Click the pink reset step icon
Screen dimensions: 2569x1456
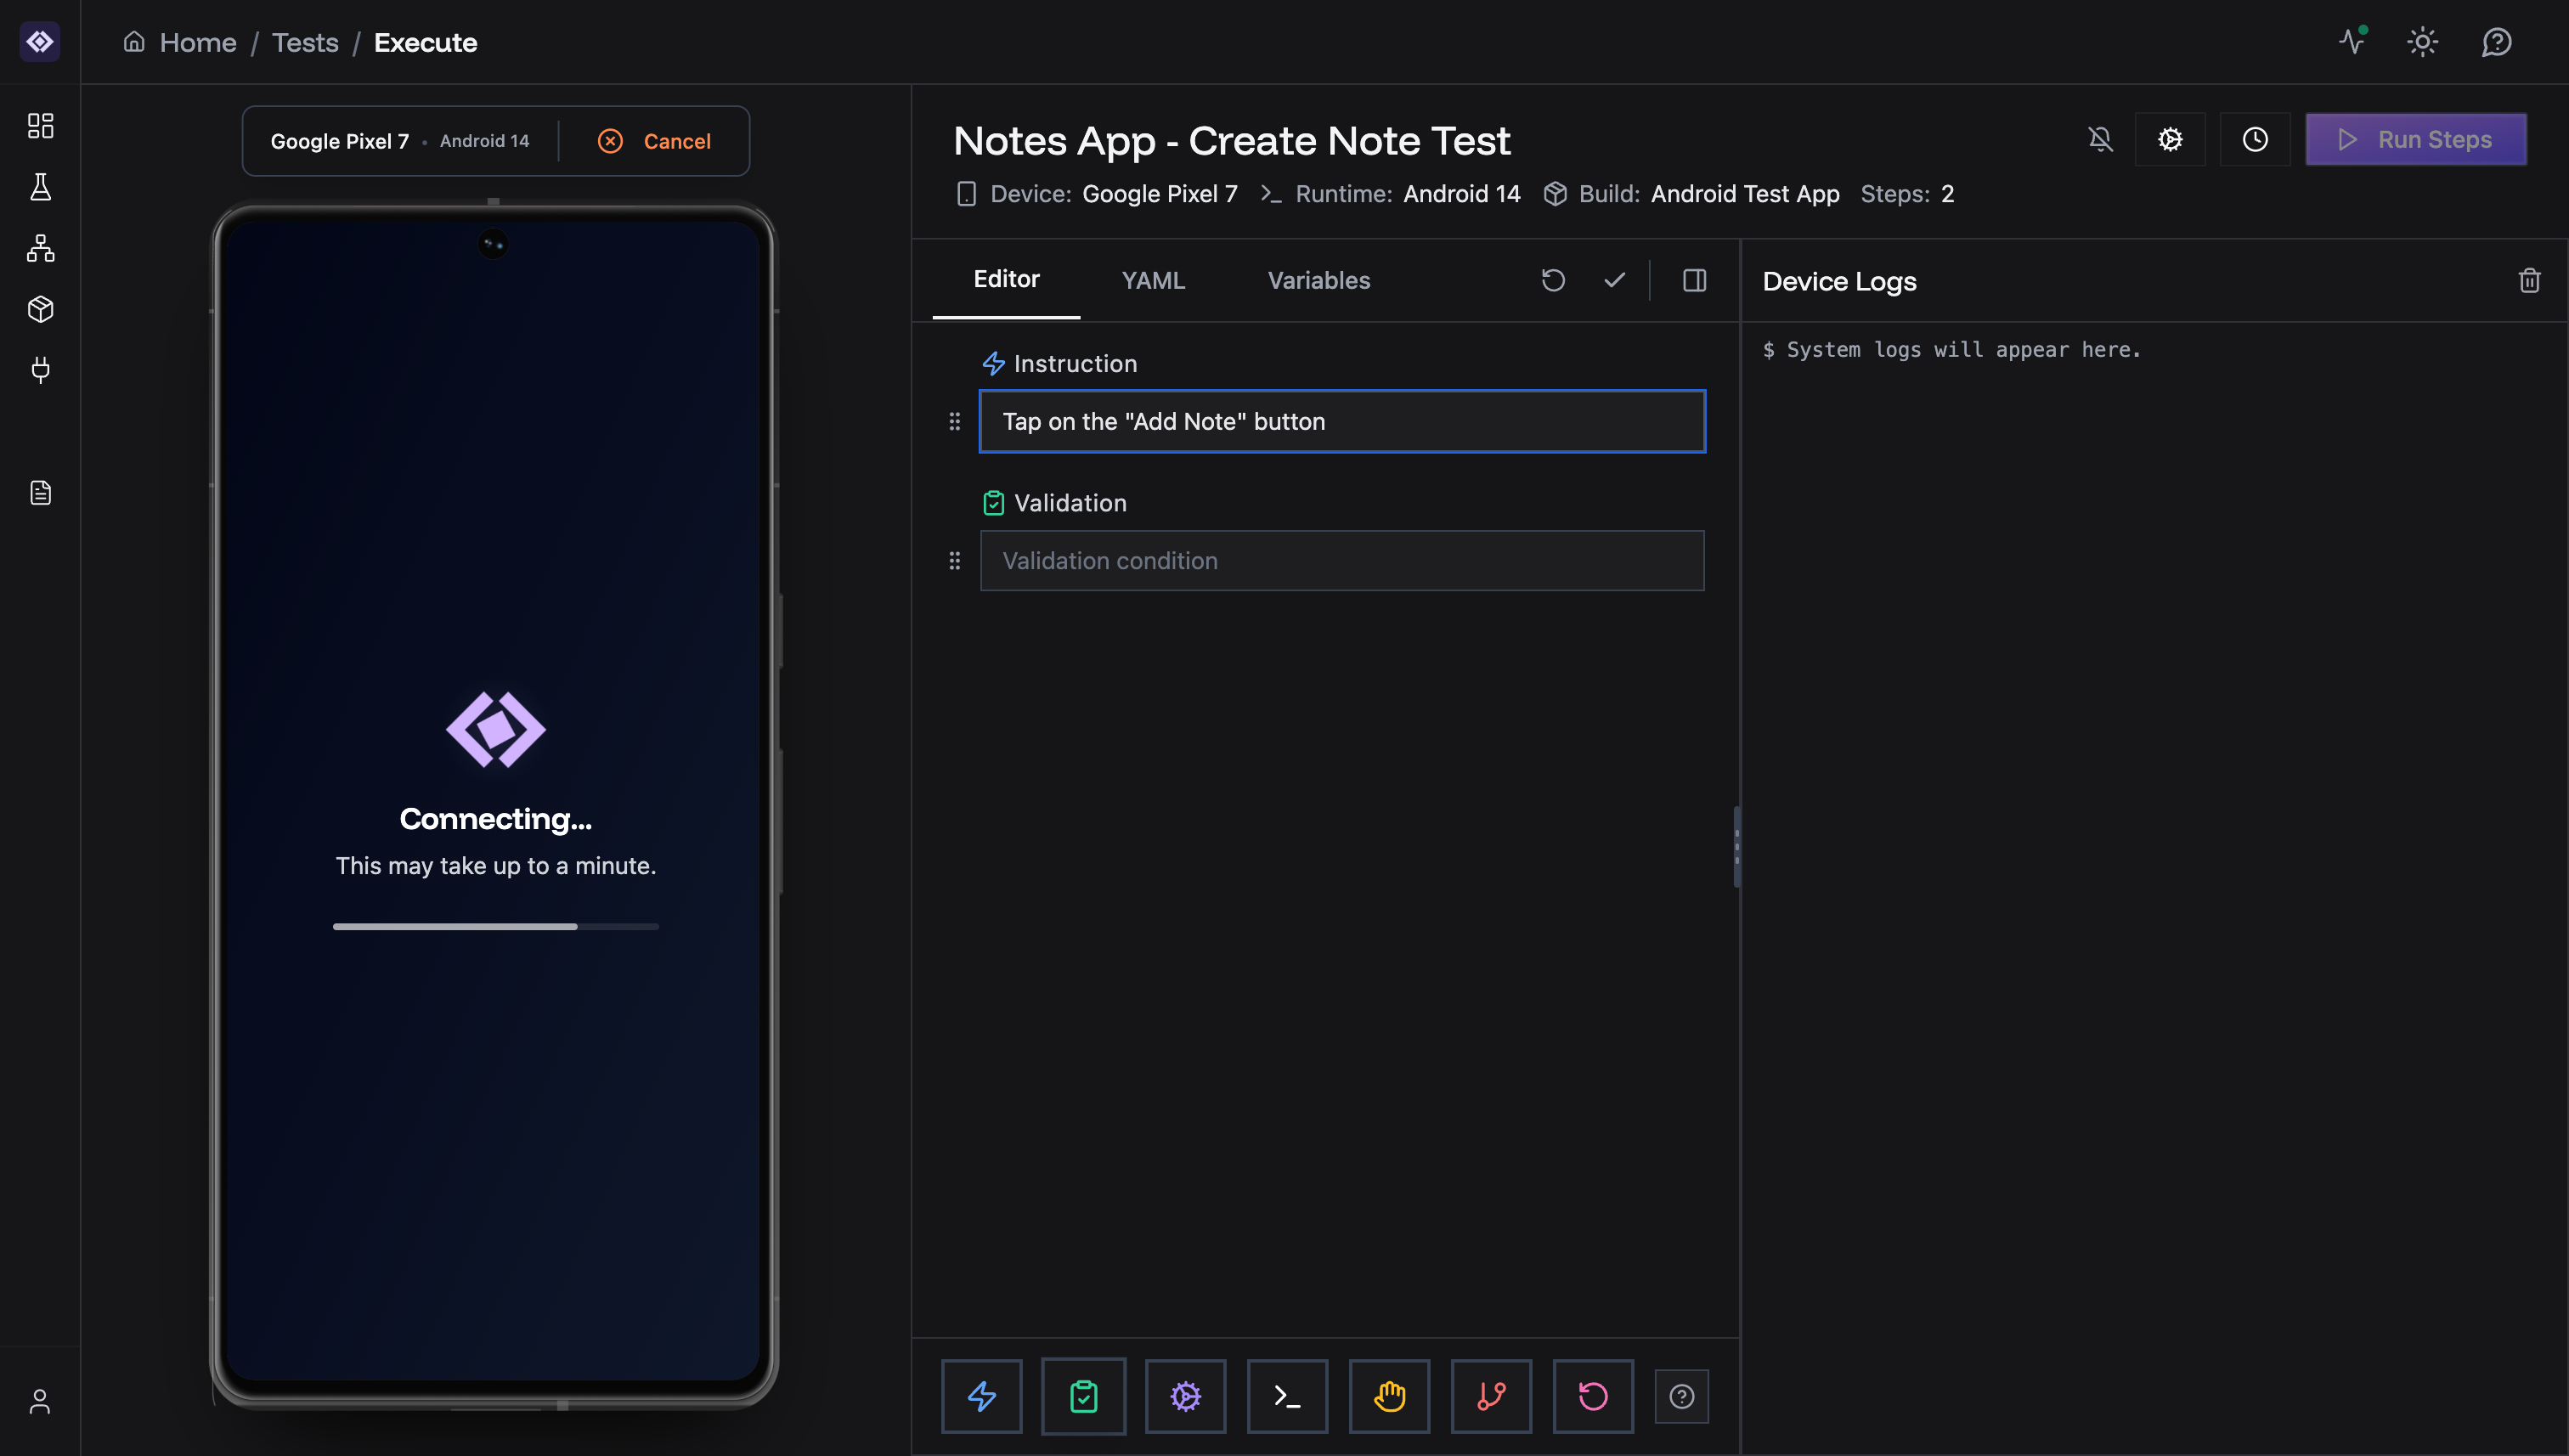point(1593,1396)
